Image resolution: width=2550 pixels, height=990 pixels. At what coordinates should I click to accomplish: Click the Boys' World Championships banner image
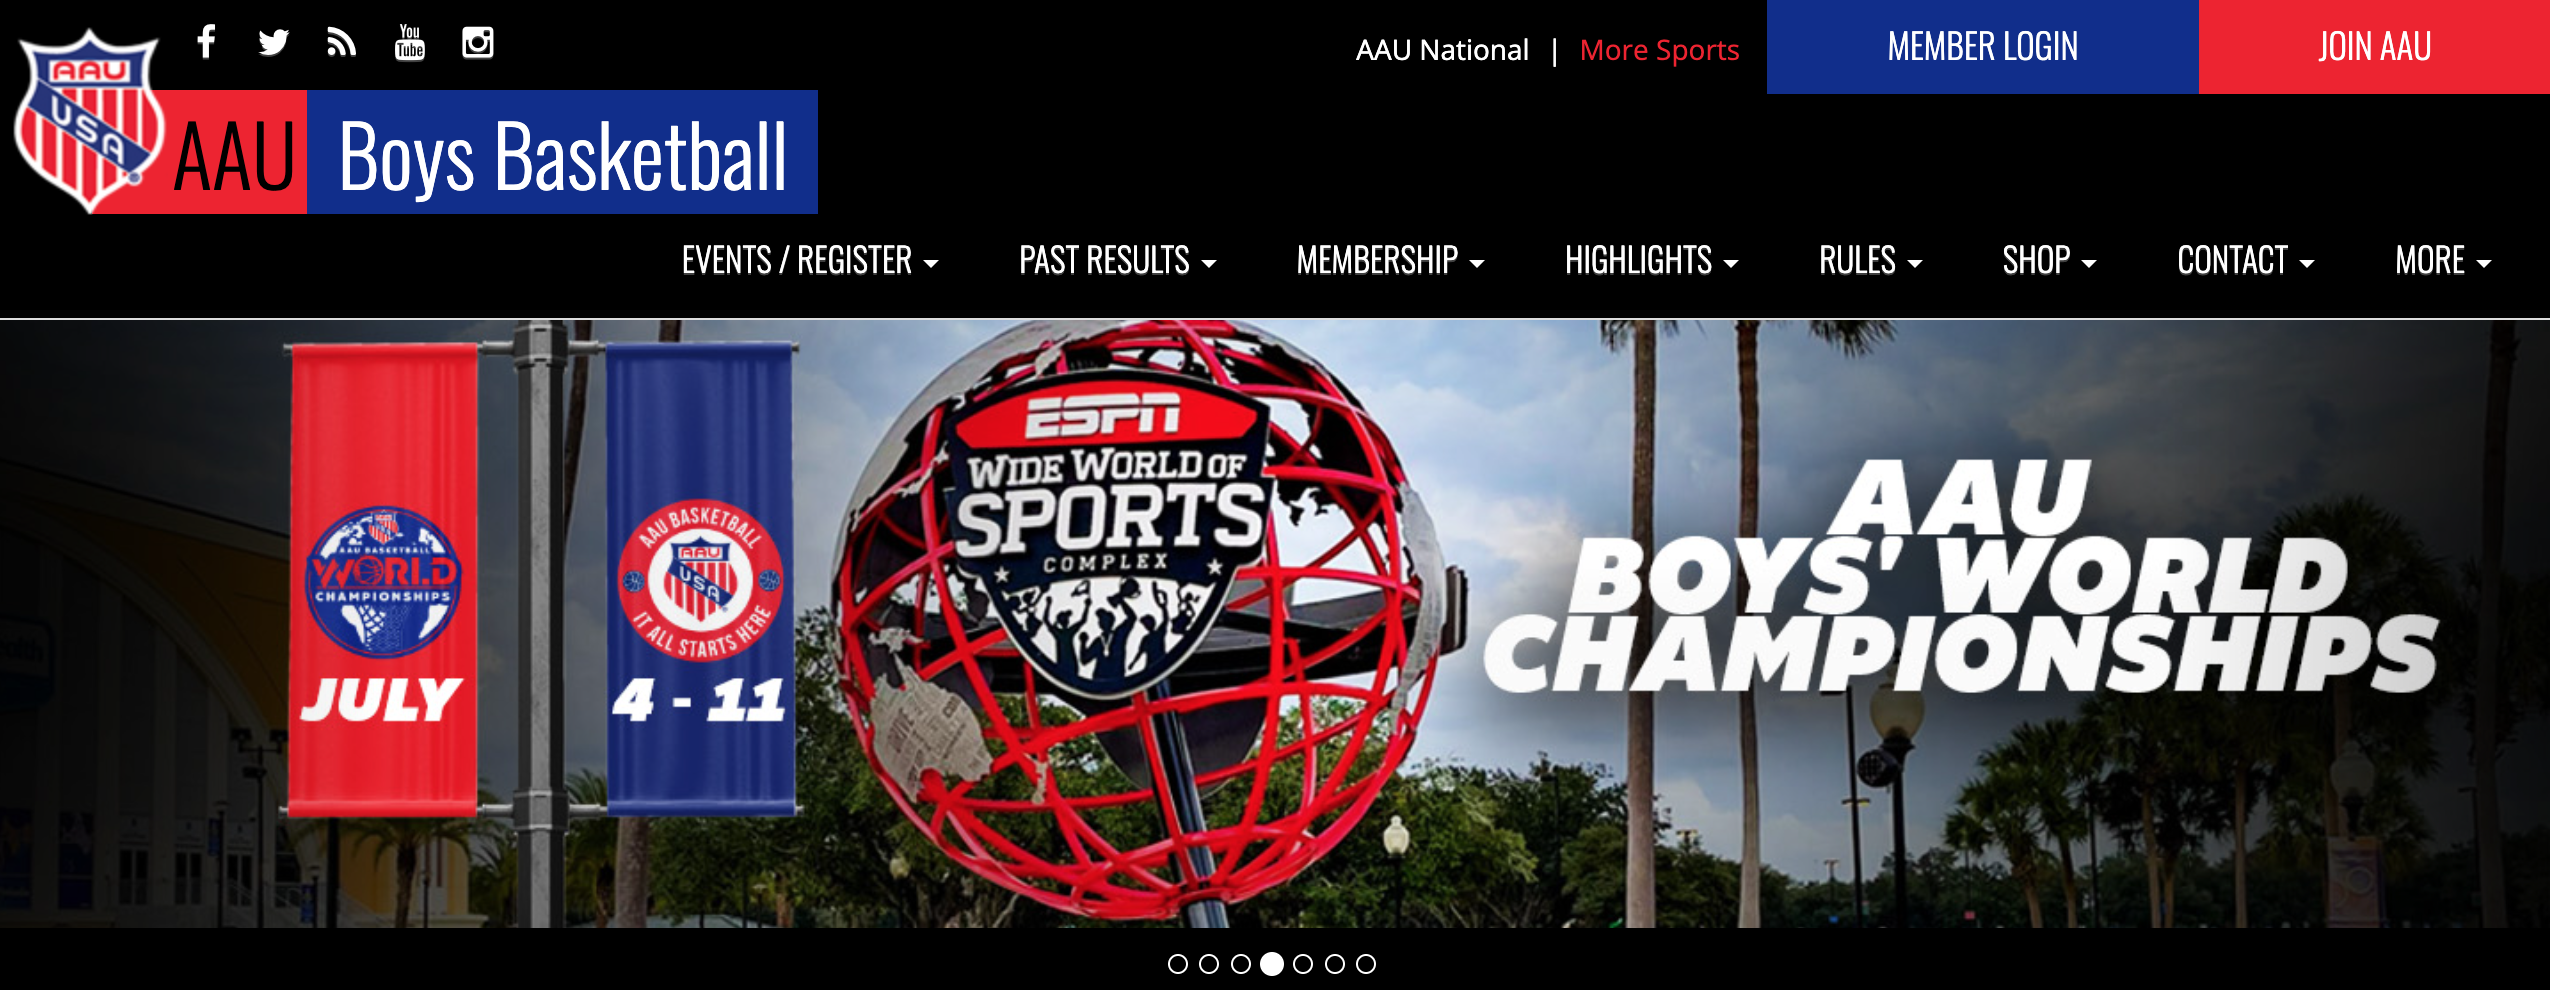click(x=1275, y=624)
